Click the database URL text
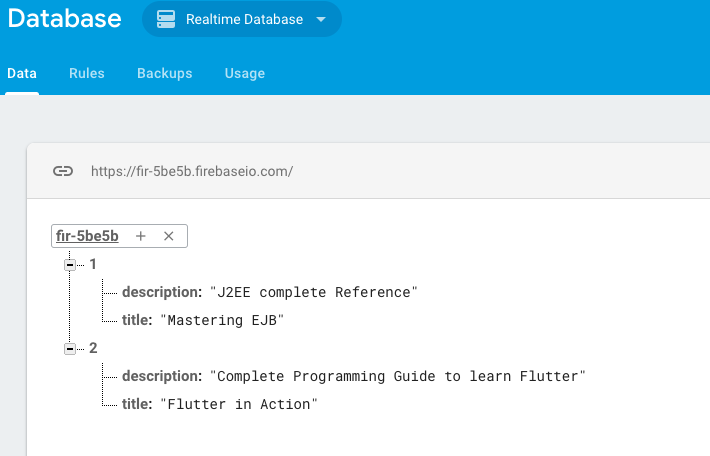 tap(192, 171)
